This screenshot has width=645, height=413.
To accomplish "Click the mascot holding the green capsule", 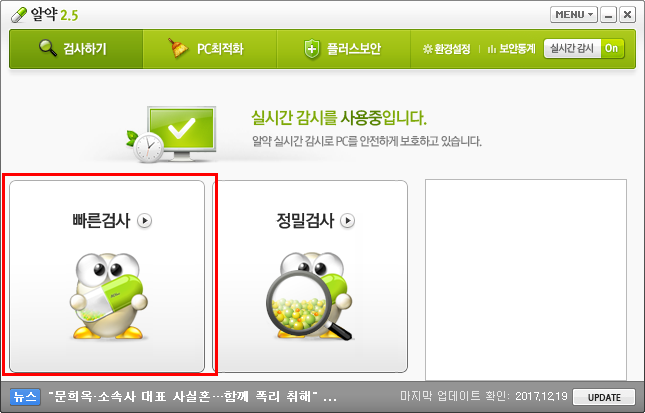I will pos(109,296).
